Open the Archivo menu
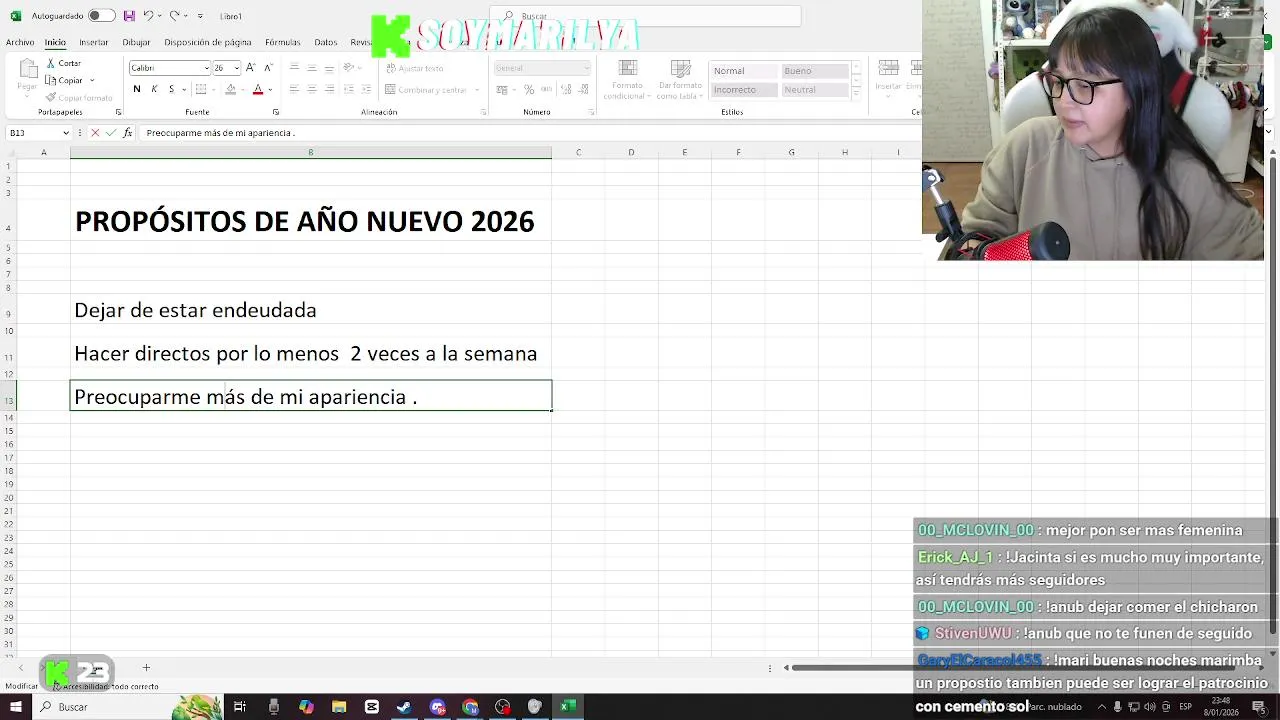This screenshot has height=720, width=1280. click(20, 43)
